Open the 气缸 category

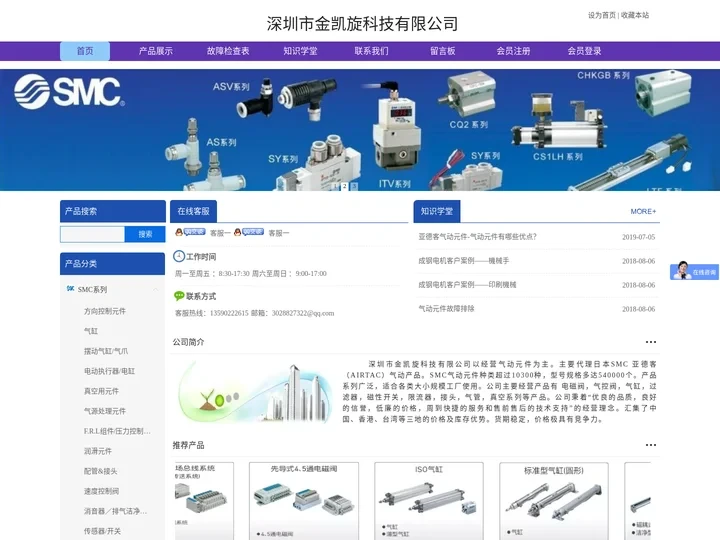coord(91,331)
